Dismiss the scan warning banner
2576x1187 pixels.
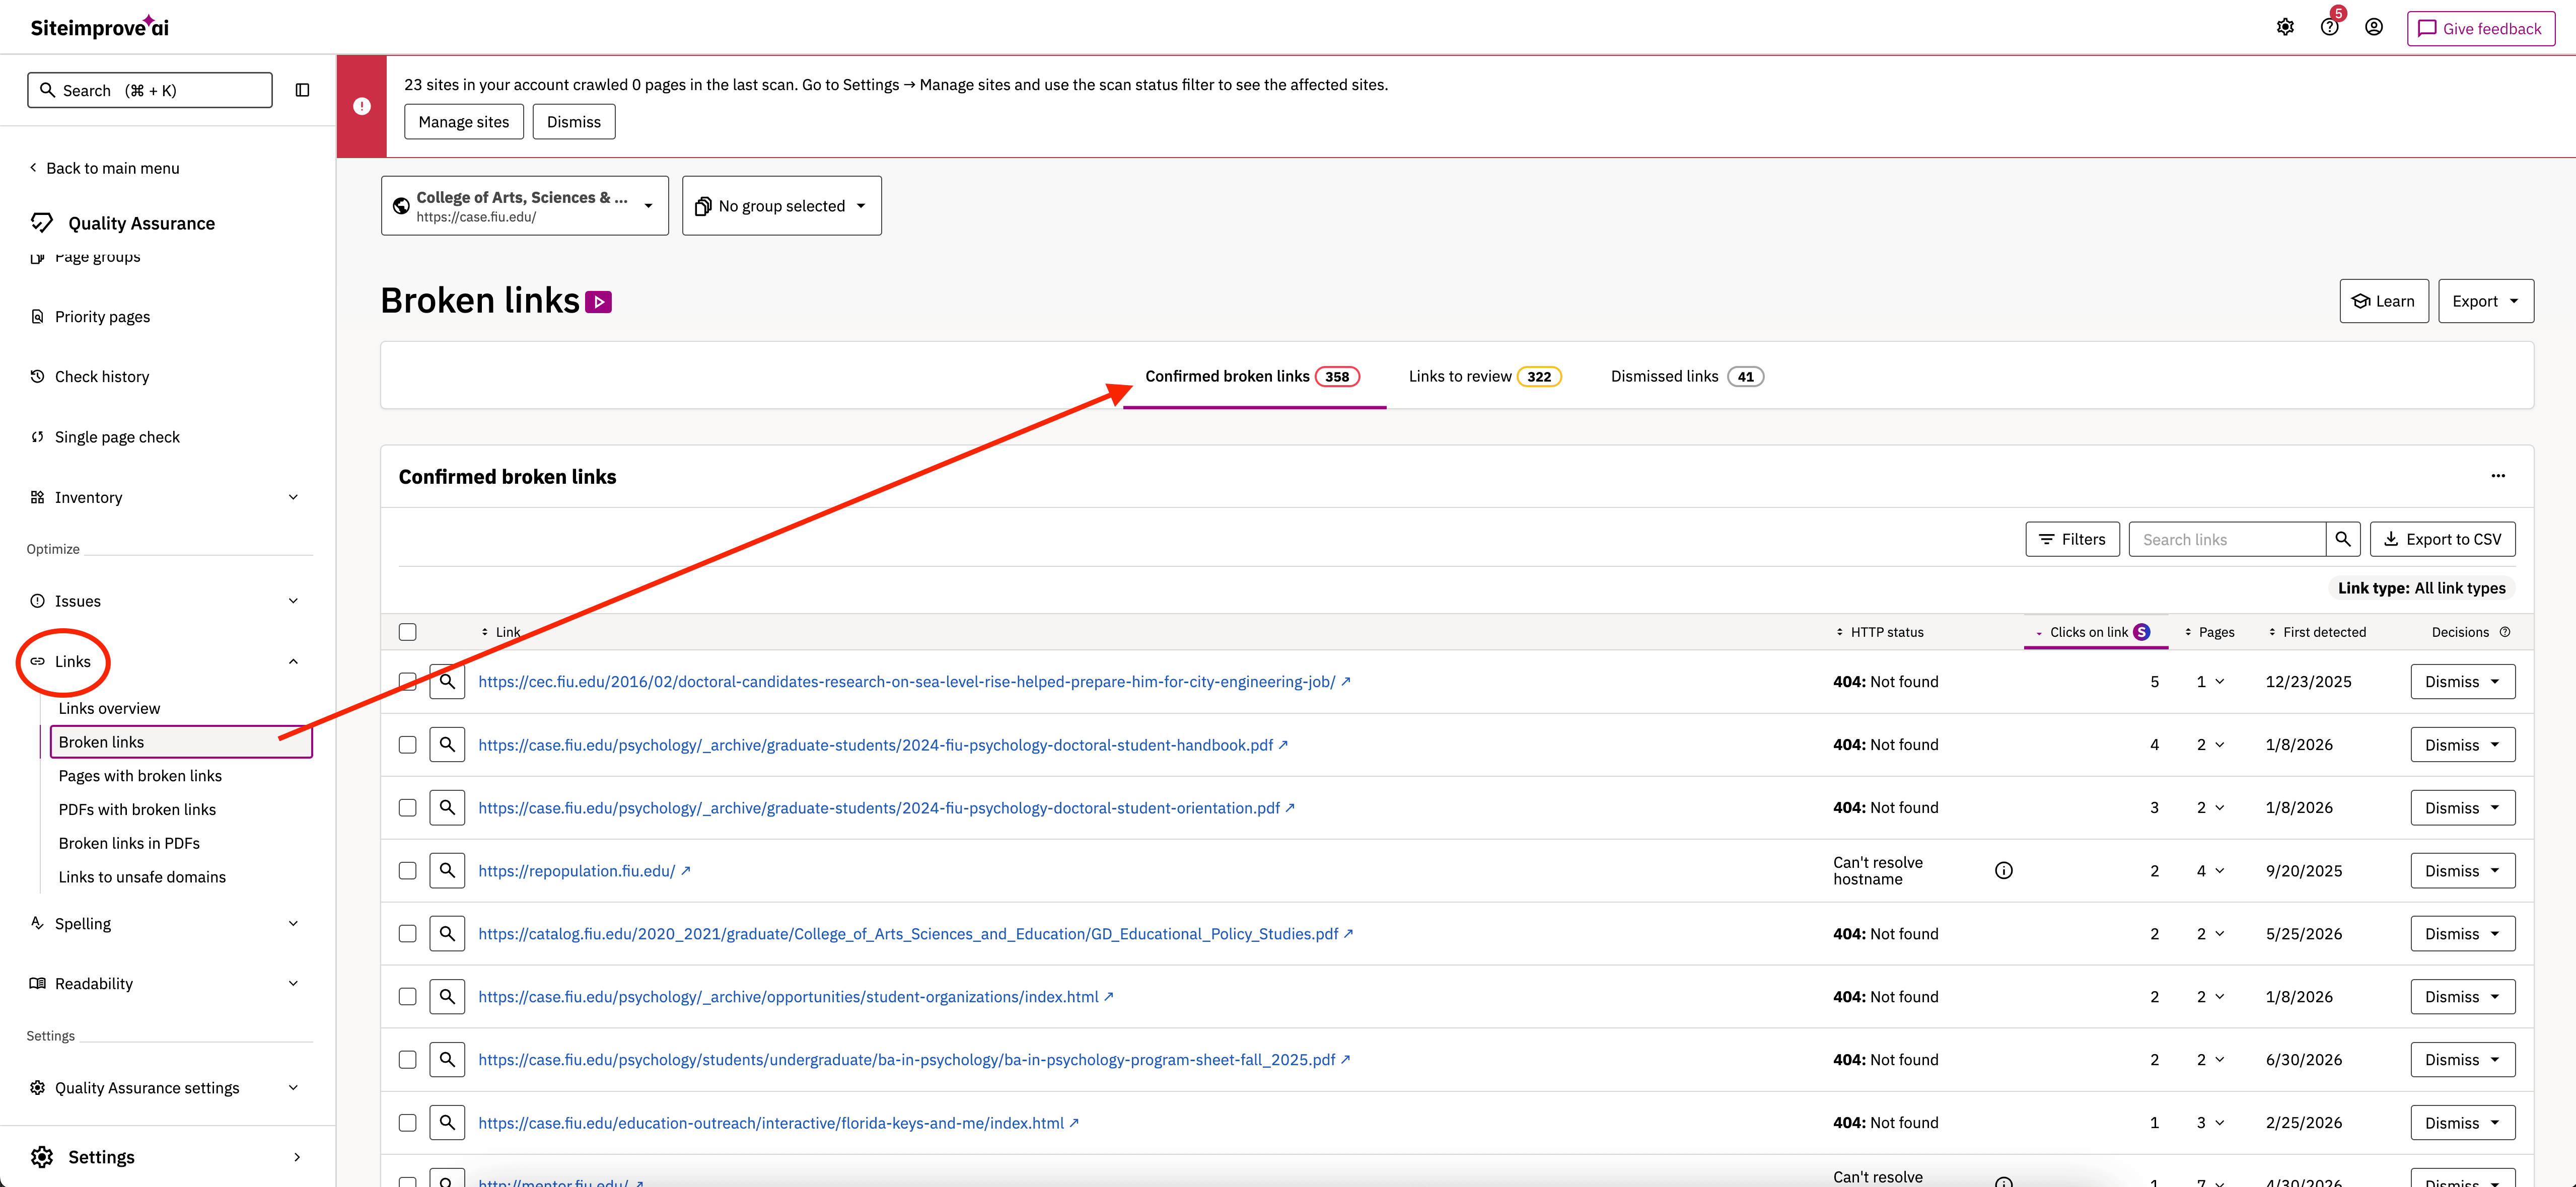click(x=574, y=122)
